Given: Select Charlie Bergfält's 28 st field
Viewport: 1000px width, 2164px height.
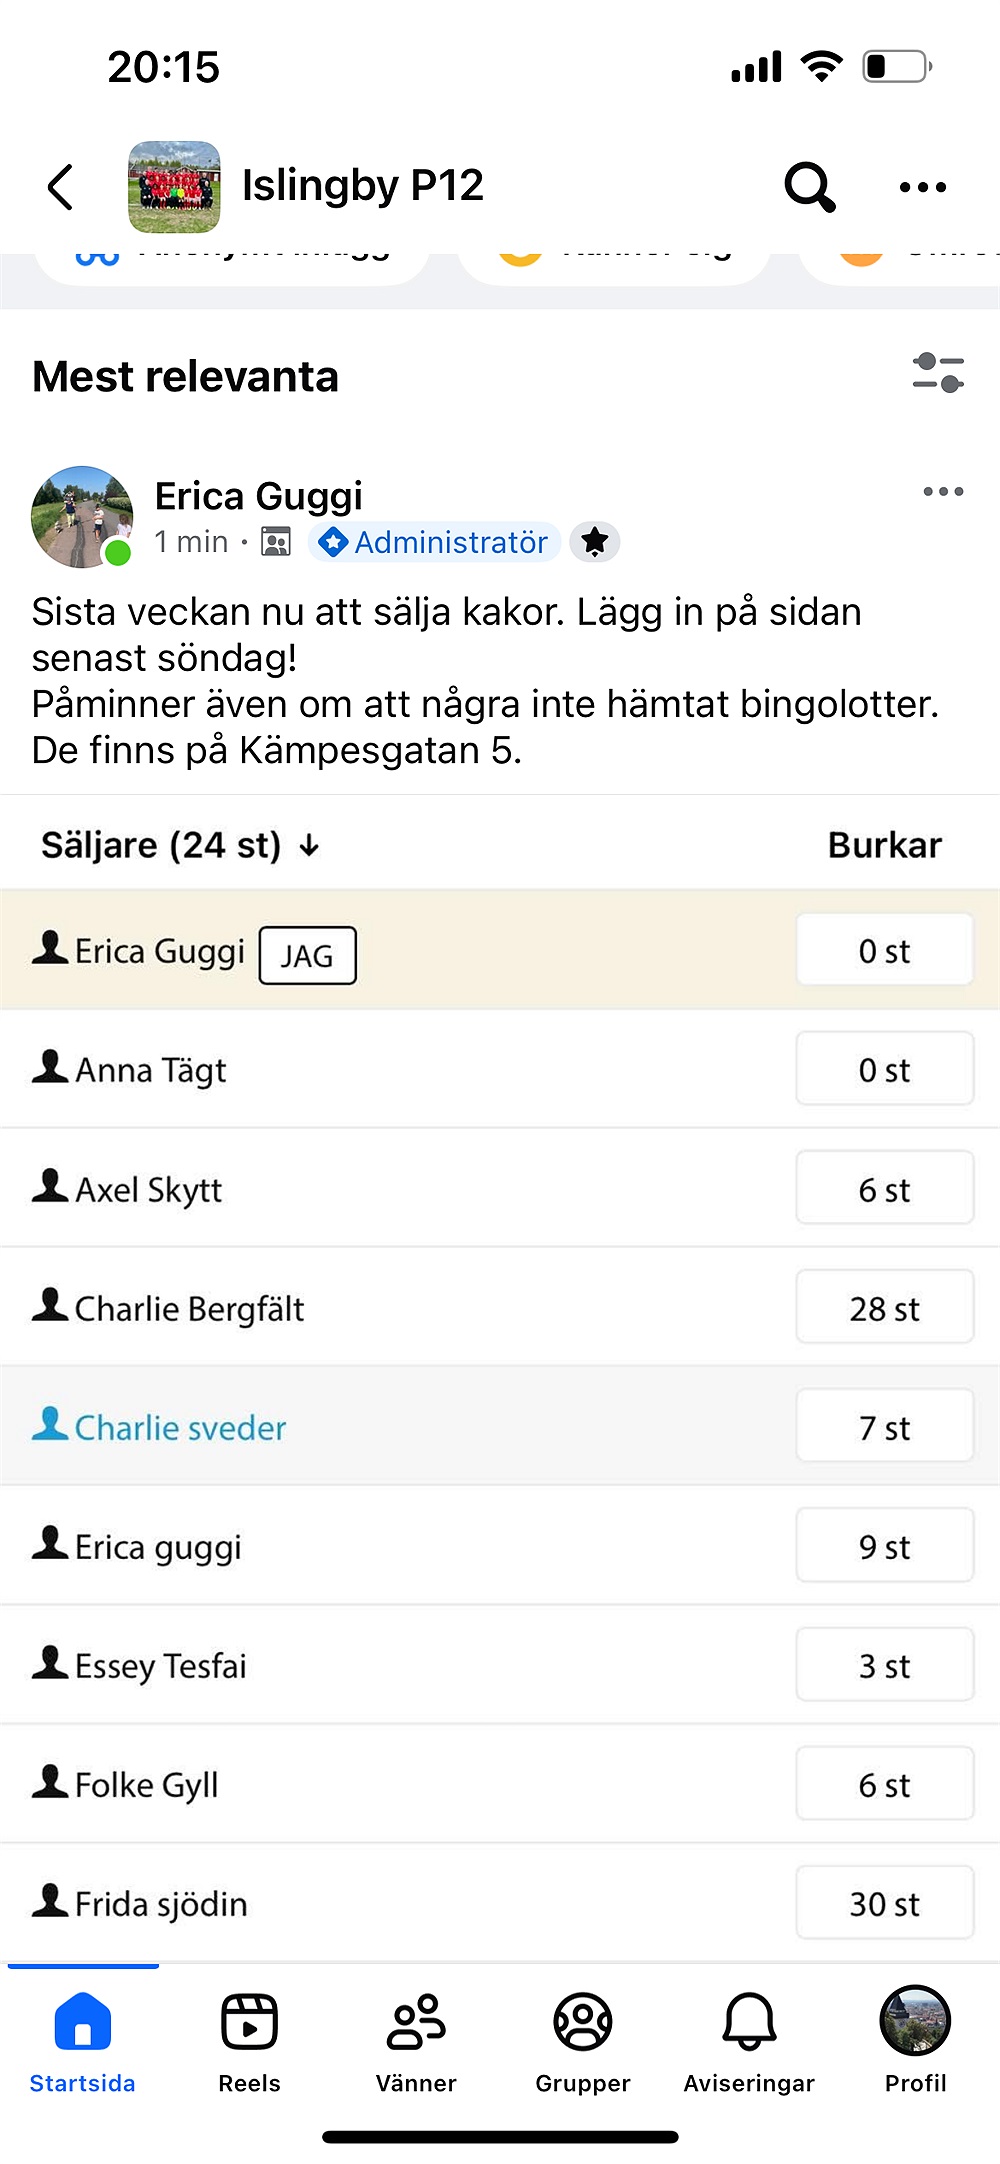Looking at the screenshot, I should tap(884, 1308).
